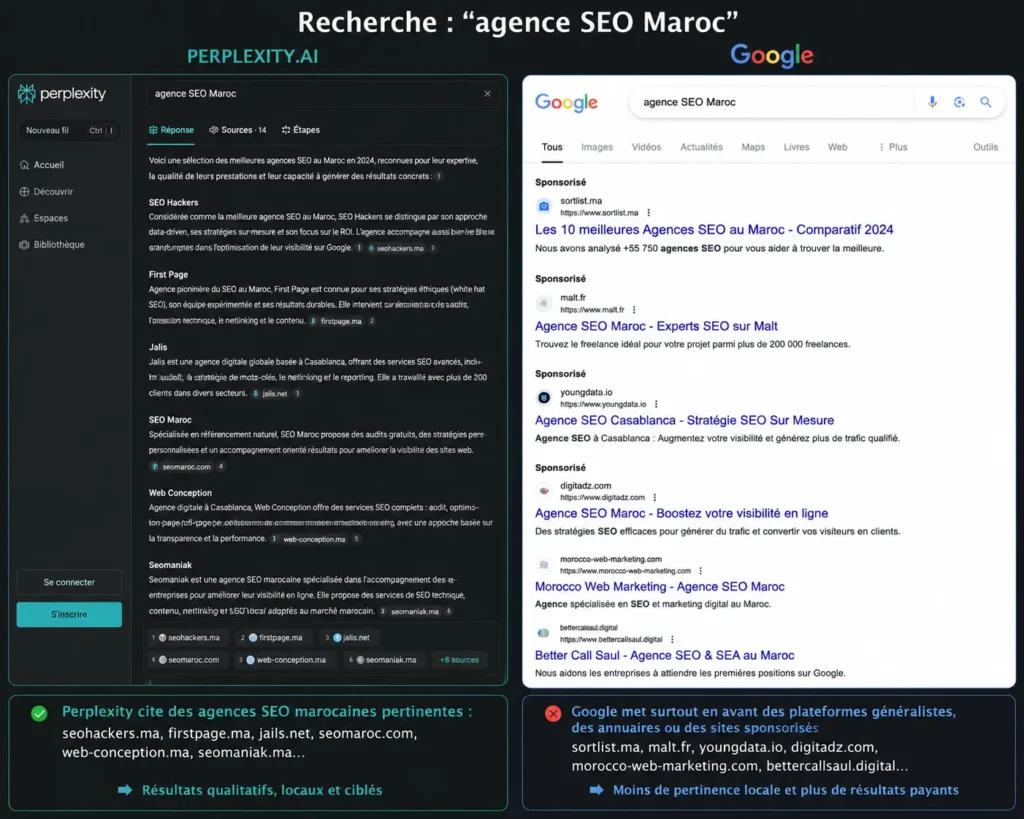
Task: Open Accueil in Perplexity sidebar
Action: tap(42, 165)
